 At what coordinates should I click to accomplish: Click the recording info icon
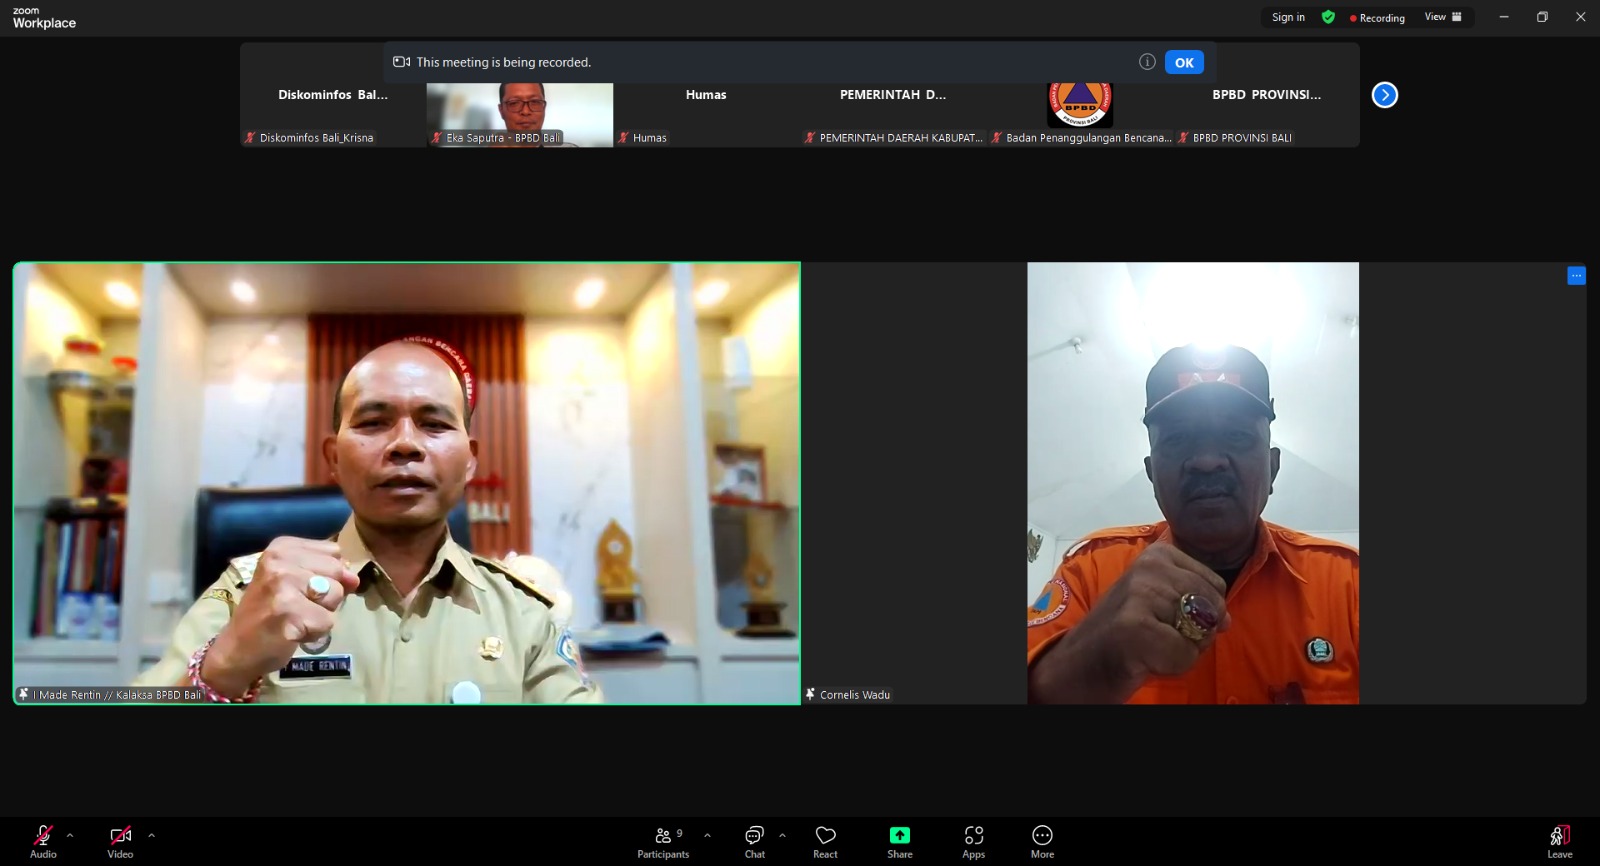click(x=1147, y=62)
